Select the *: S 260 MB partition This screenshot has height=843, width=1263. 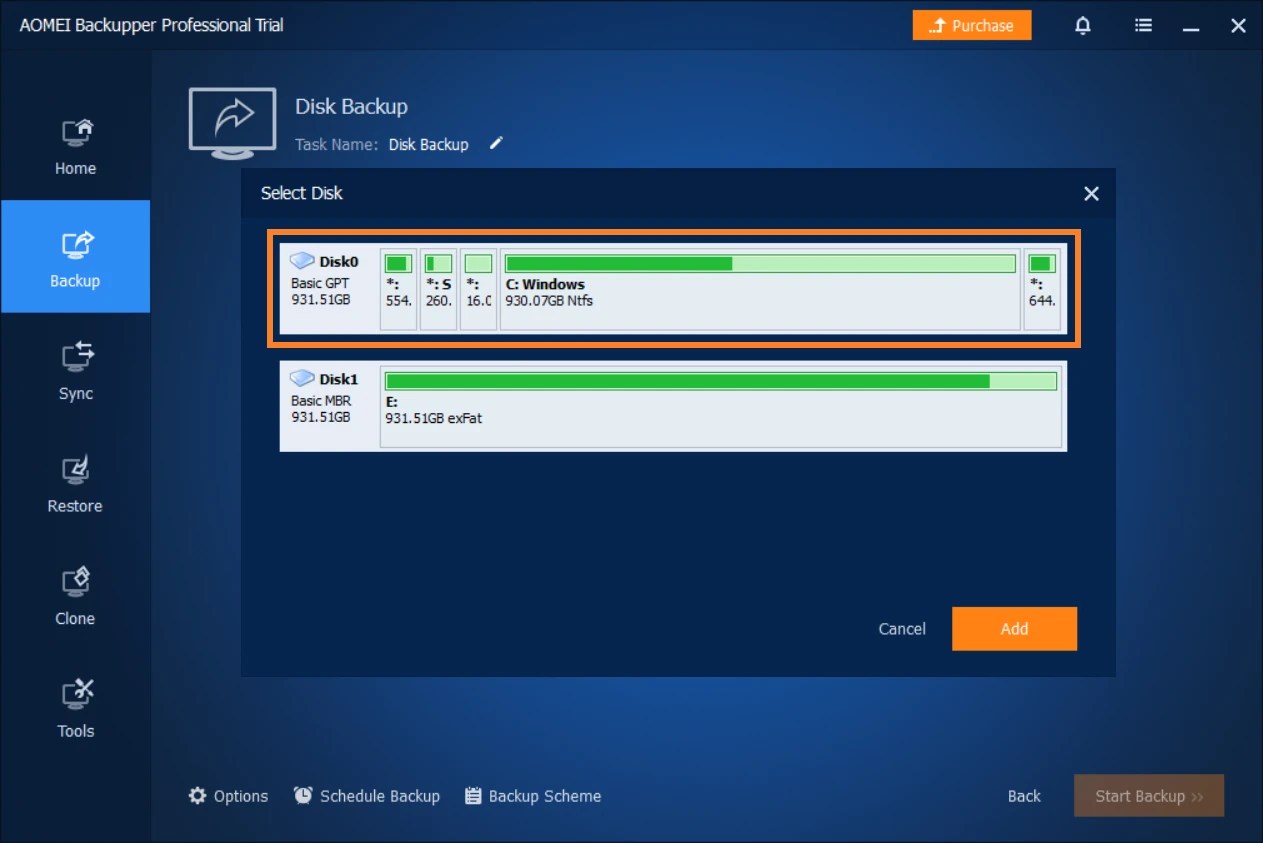click(x=439, y=290)
